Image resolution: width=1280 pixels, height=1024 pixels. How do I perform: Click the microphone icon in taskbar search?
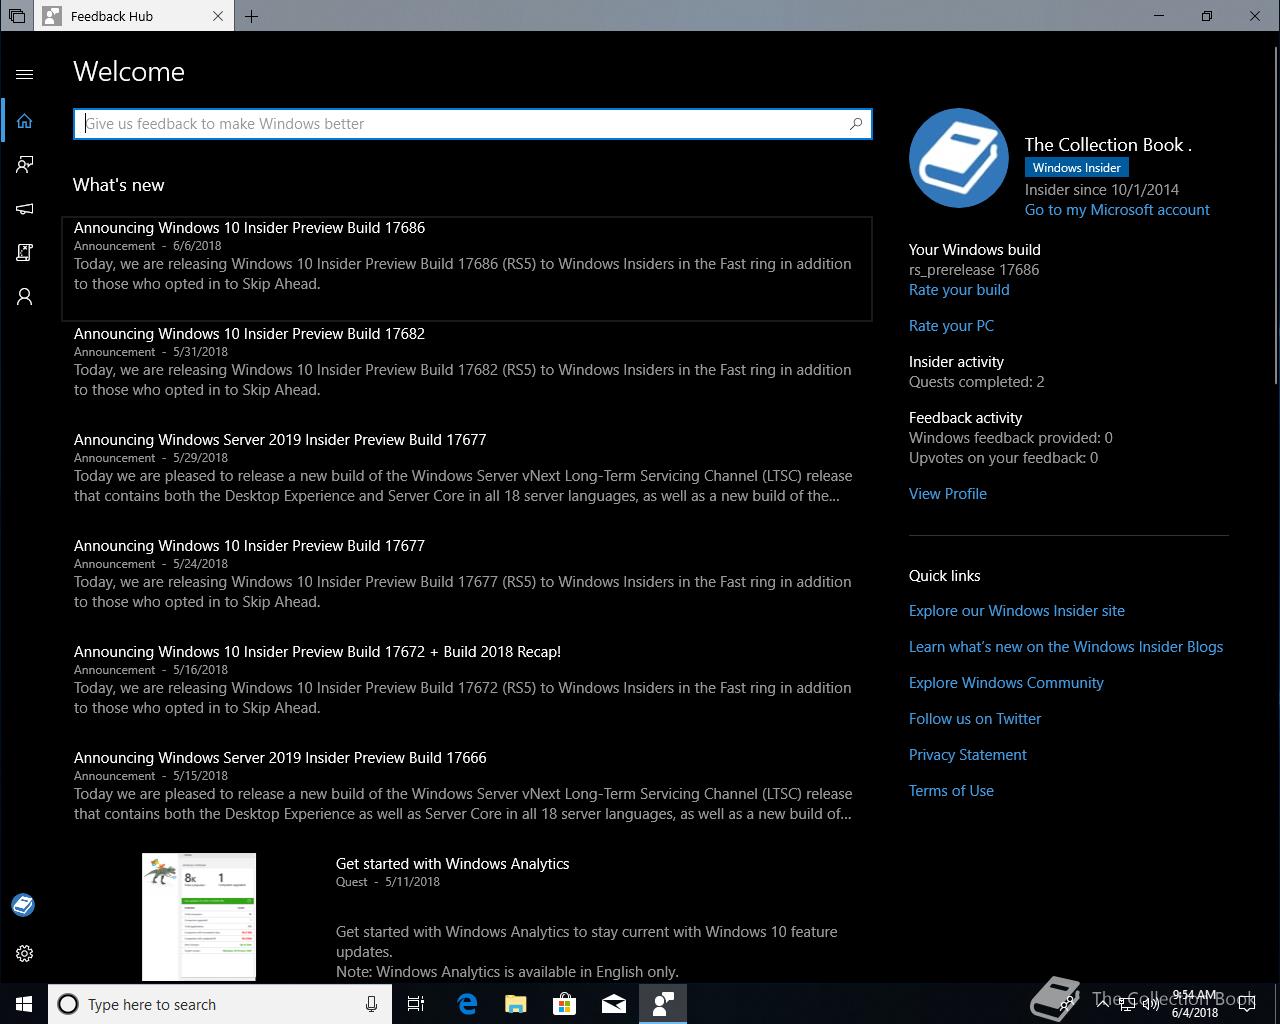tap(371, 1004)
